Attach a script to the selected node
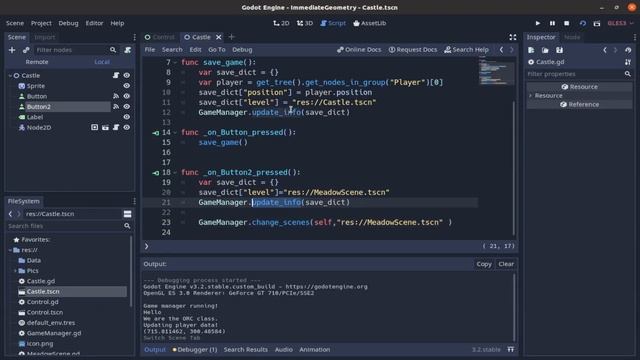Screen dimensions: 640x360 coord(128,50)
